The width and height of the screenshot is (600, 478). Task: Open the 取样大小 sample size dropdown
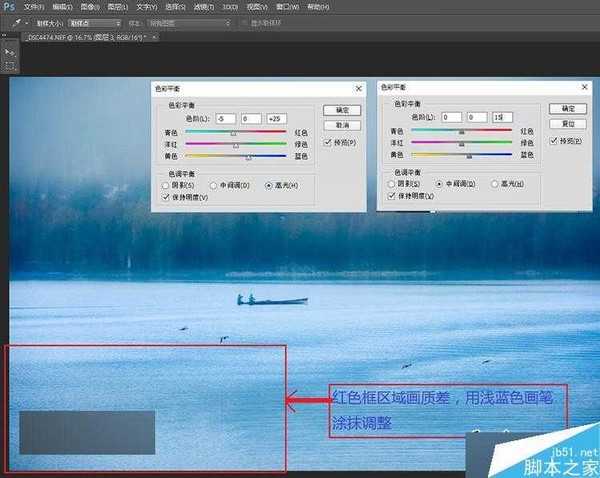[95, 23]
